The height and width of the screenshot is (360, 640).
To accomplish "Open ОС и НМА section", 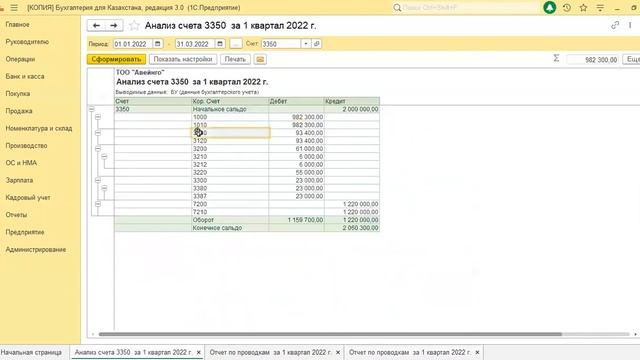I will point(21,163).
